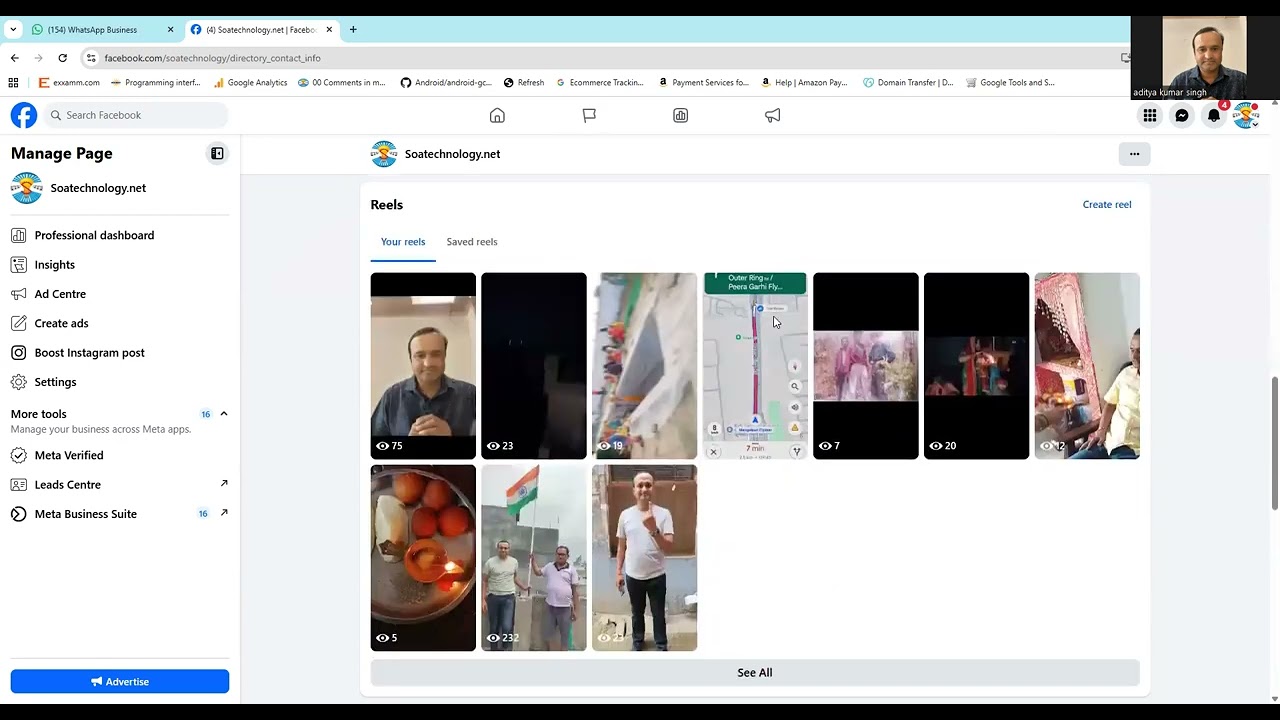Open the dark reel with 23 views
The width and height of the screenshot is (1280, 720).
coord(534,366)
